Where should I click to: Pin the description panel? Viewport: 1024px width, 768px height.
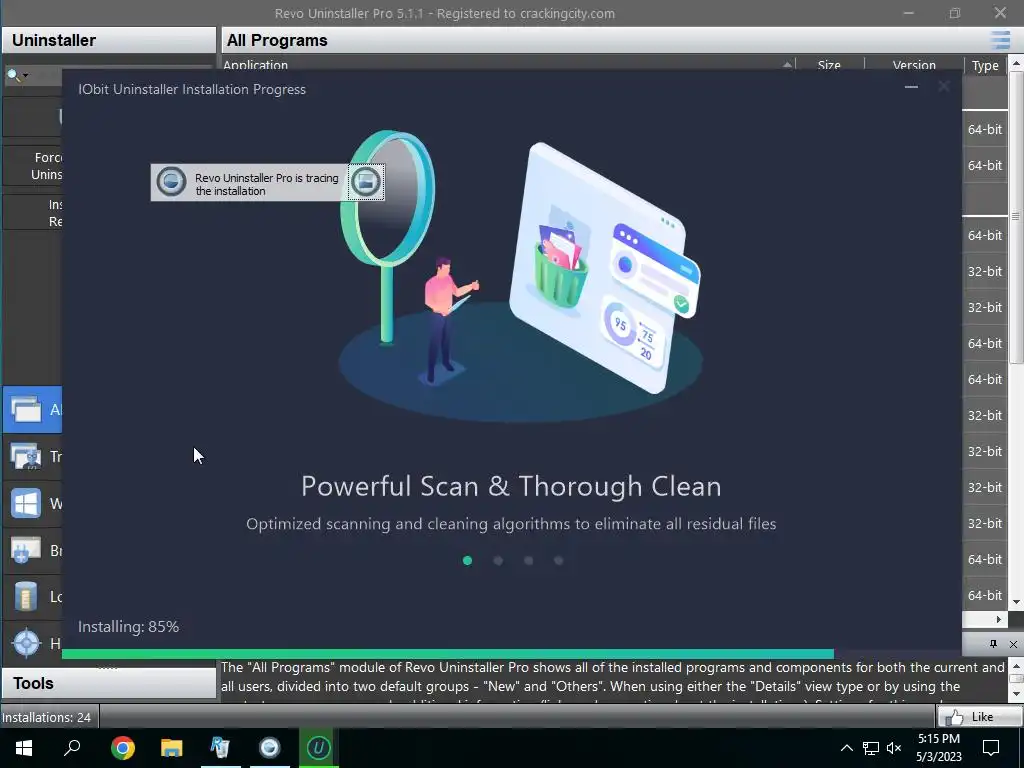(993, 644)
